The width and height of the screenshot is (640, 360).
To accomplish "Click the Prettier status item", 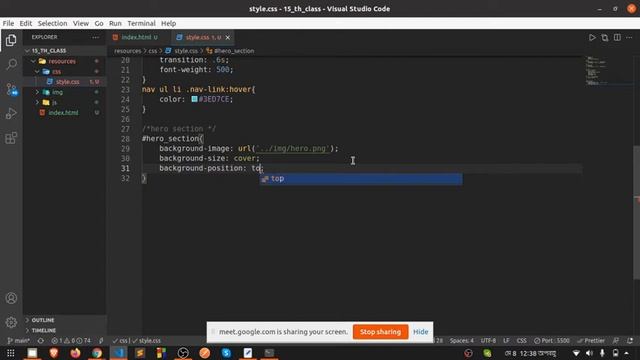I will (x=591, y=340).
